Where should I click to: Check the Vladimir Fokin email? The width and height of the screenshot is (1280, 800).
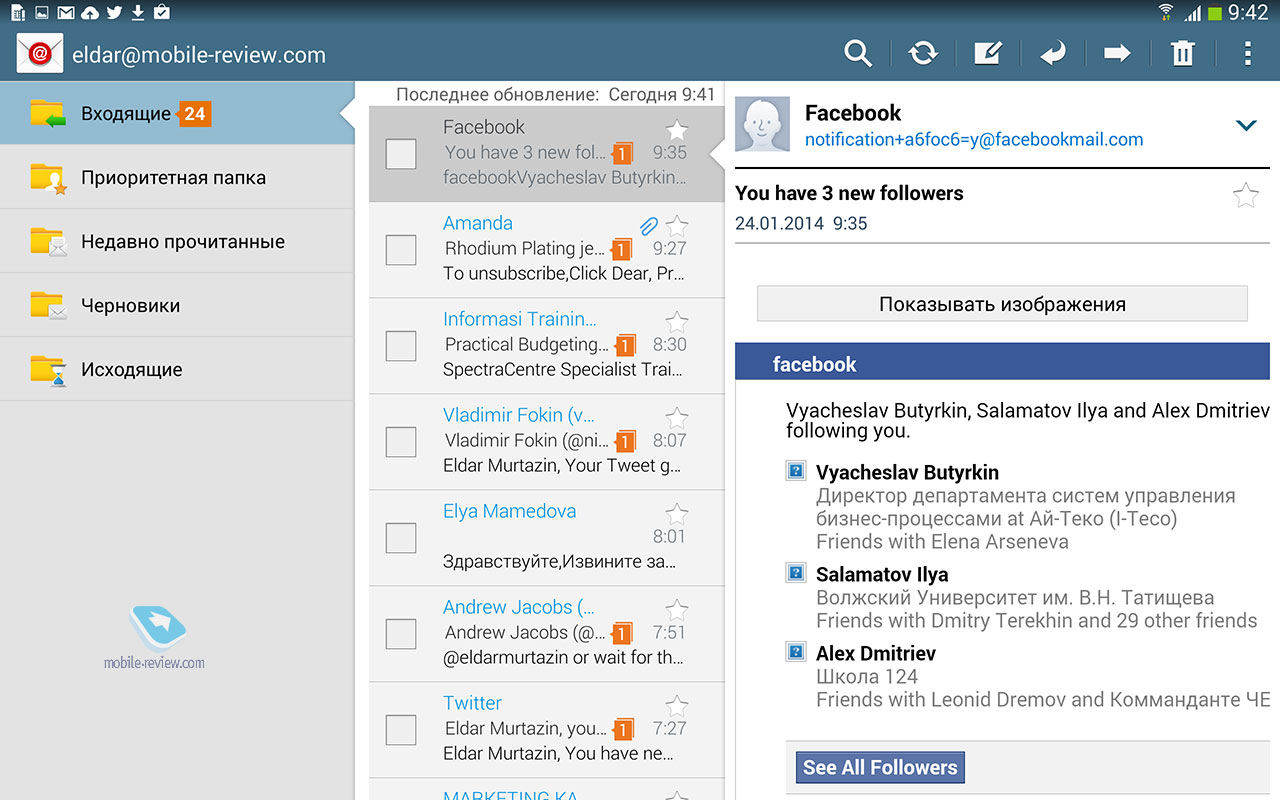(401, 442)
